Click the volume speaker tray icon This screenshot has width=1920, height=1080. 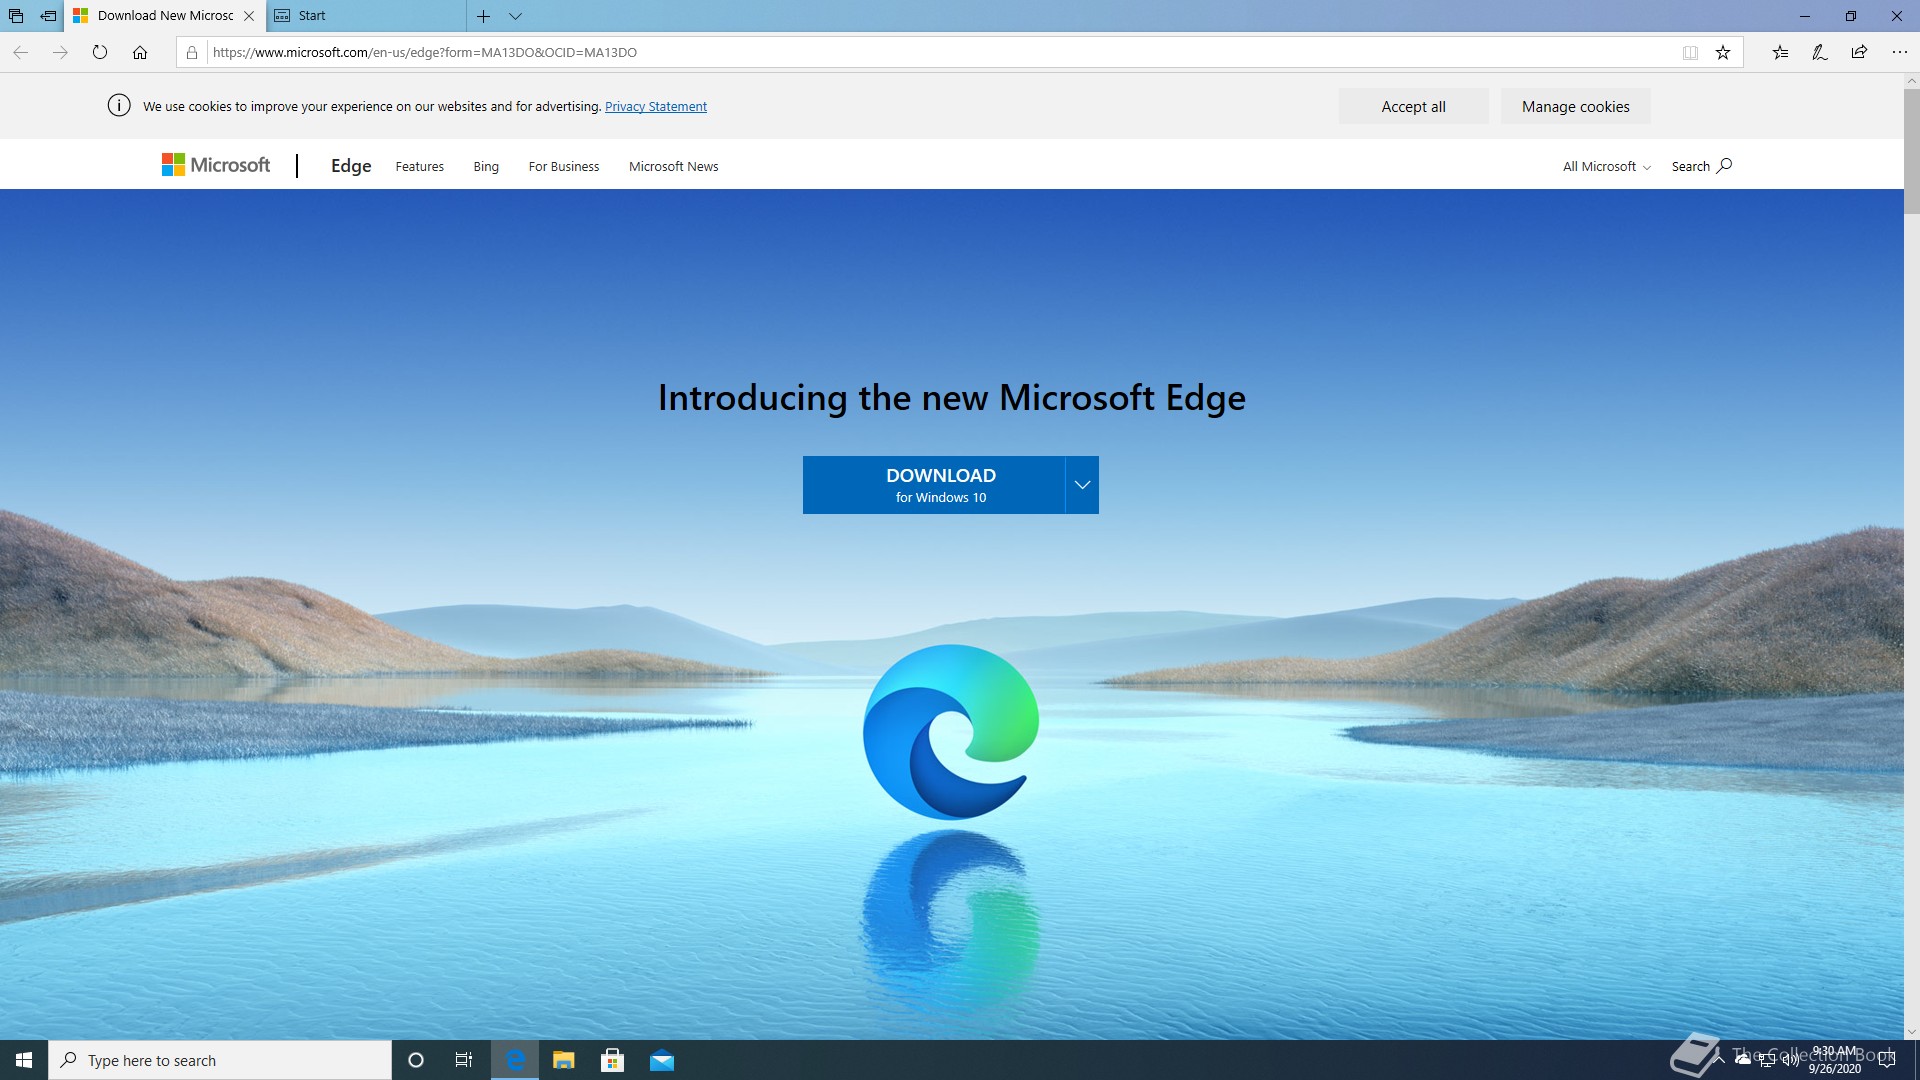pos(1790,1060)
